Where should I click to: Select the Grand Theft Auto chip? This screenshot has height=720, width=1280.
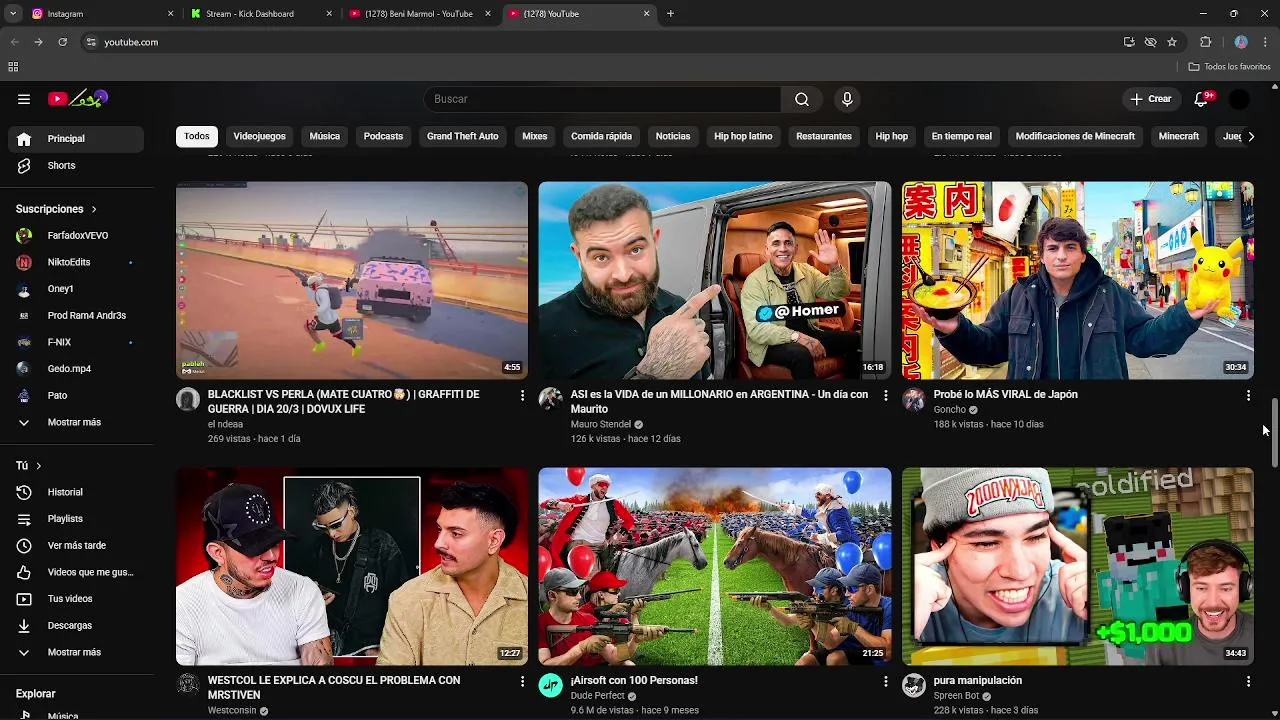point(462,136)
